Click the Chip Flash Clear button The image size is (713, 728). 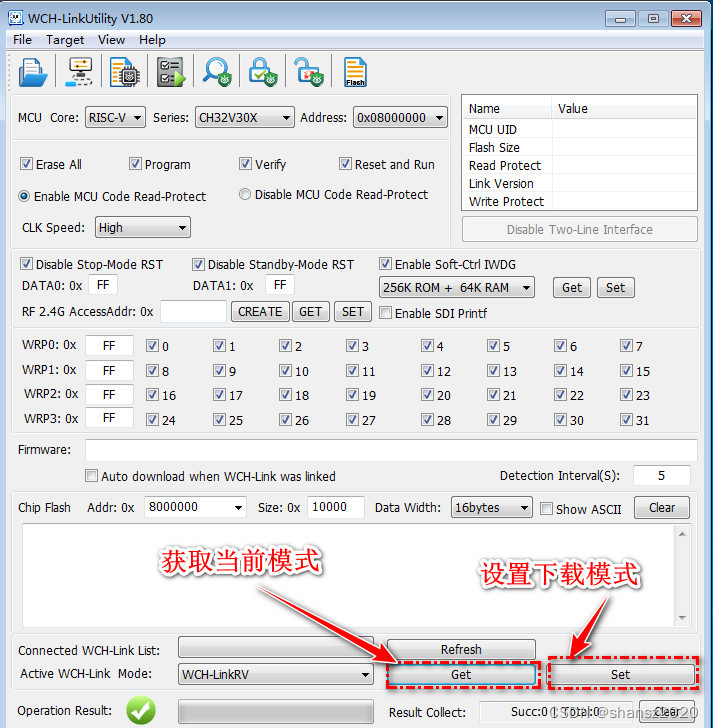pos(661,507)
